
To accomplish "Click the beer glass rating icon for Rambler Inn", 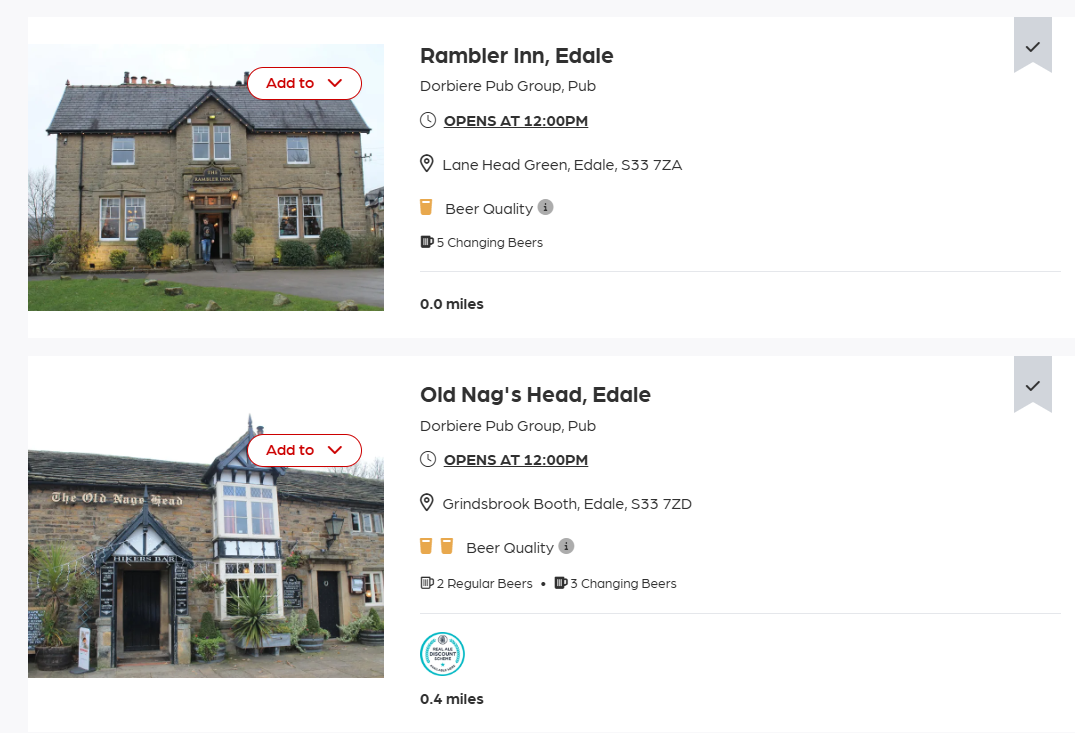I will [x=426, y=207].
